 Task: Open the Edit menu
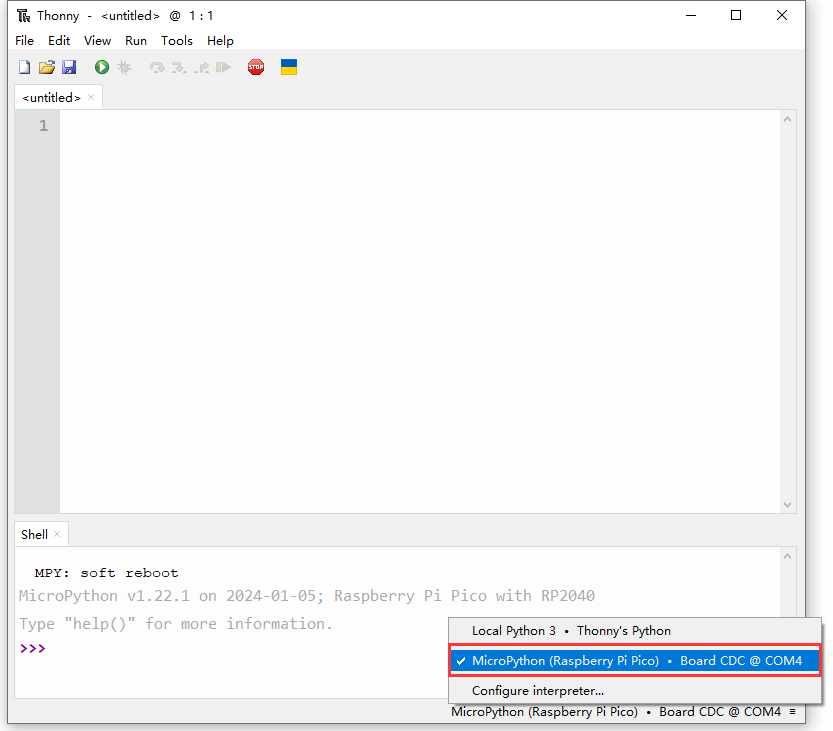[x=59, y=41]
